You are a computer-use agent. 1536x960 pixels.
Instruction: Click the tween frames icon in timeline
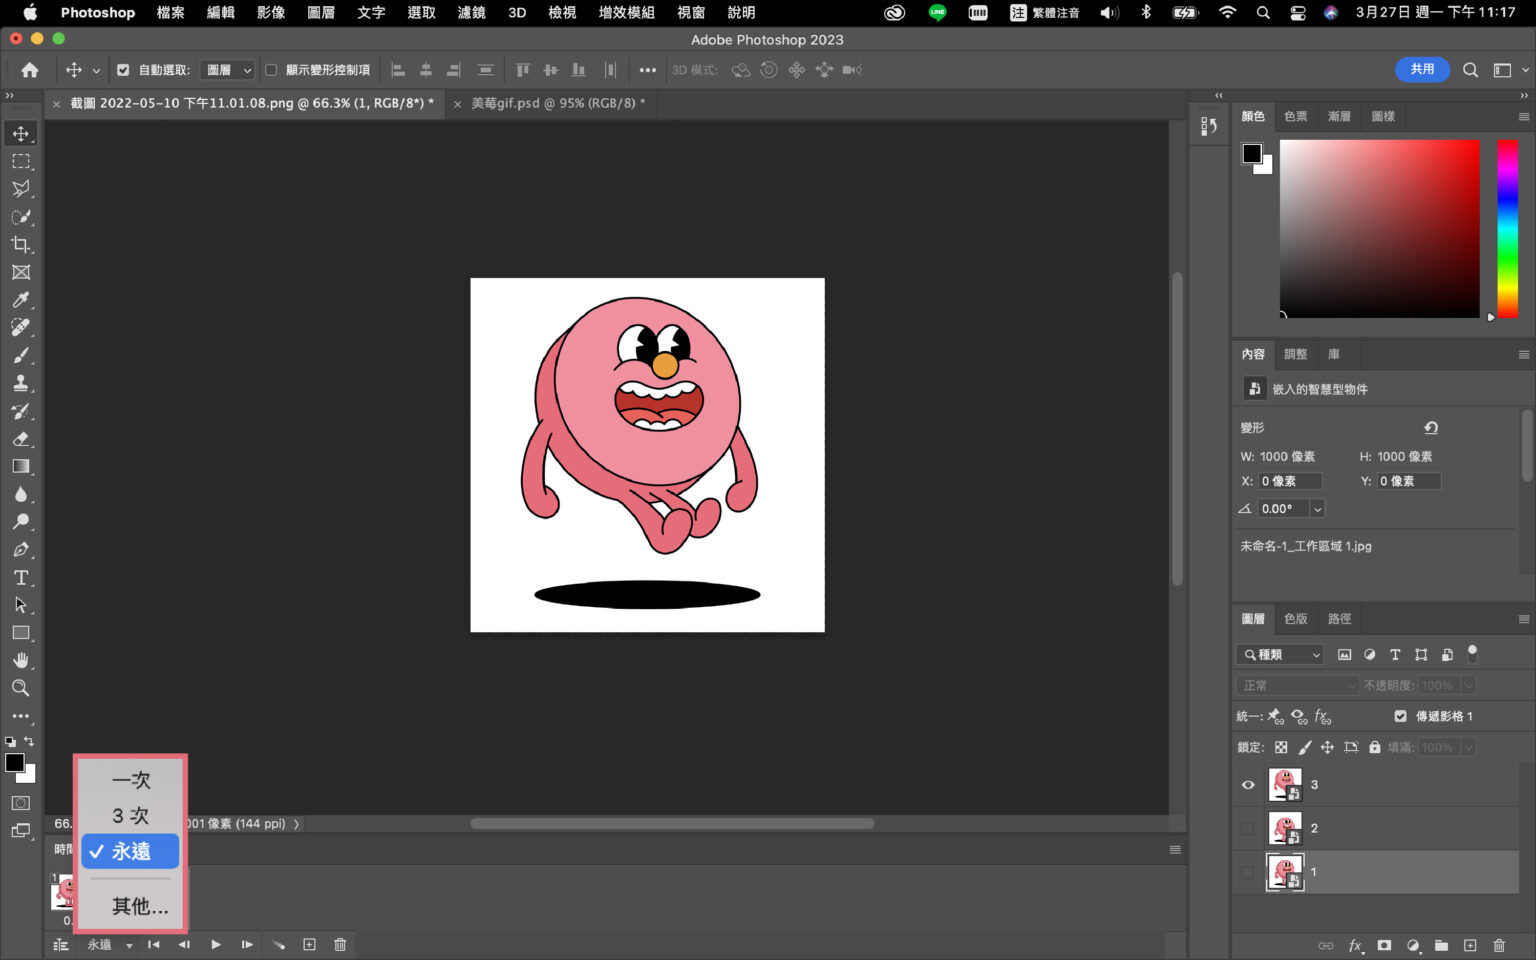278,944
